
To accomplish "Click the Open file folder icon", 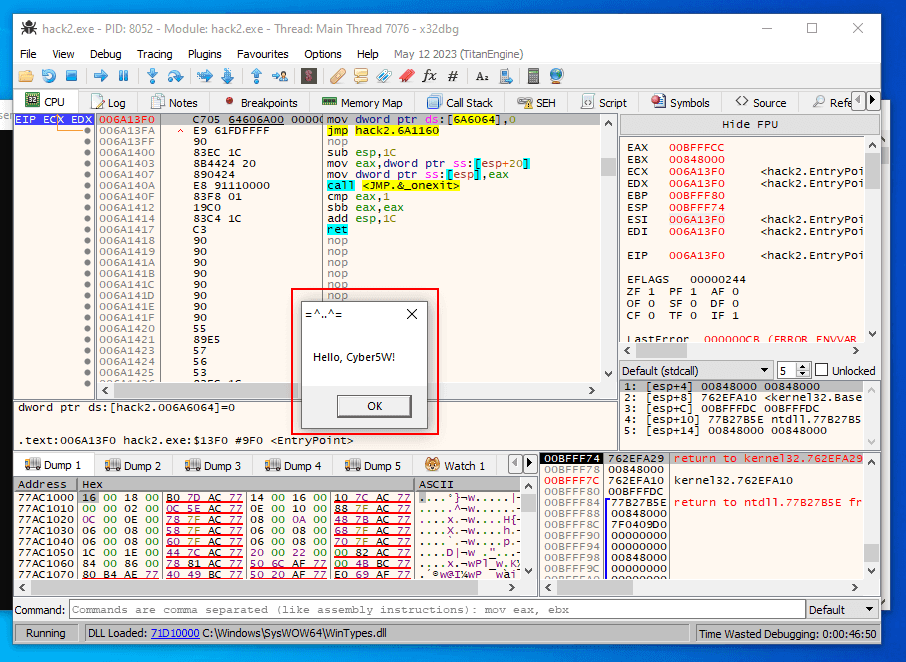I will [x=25, y=75].
